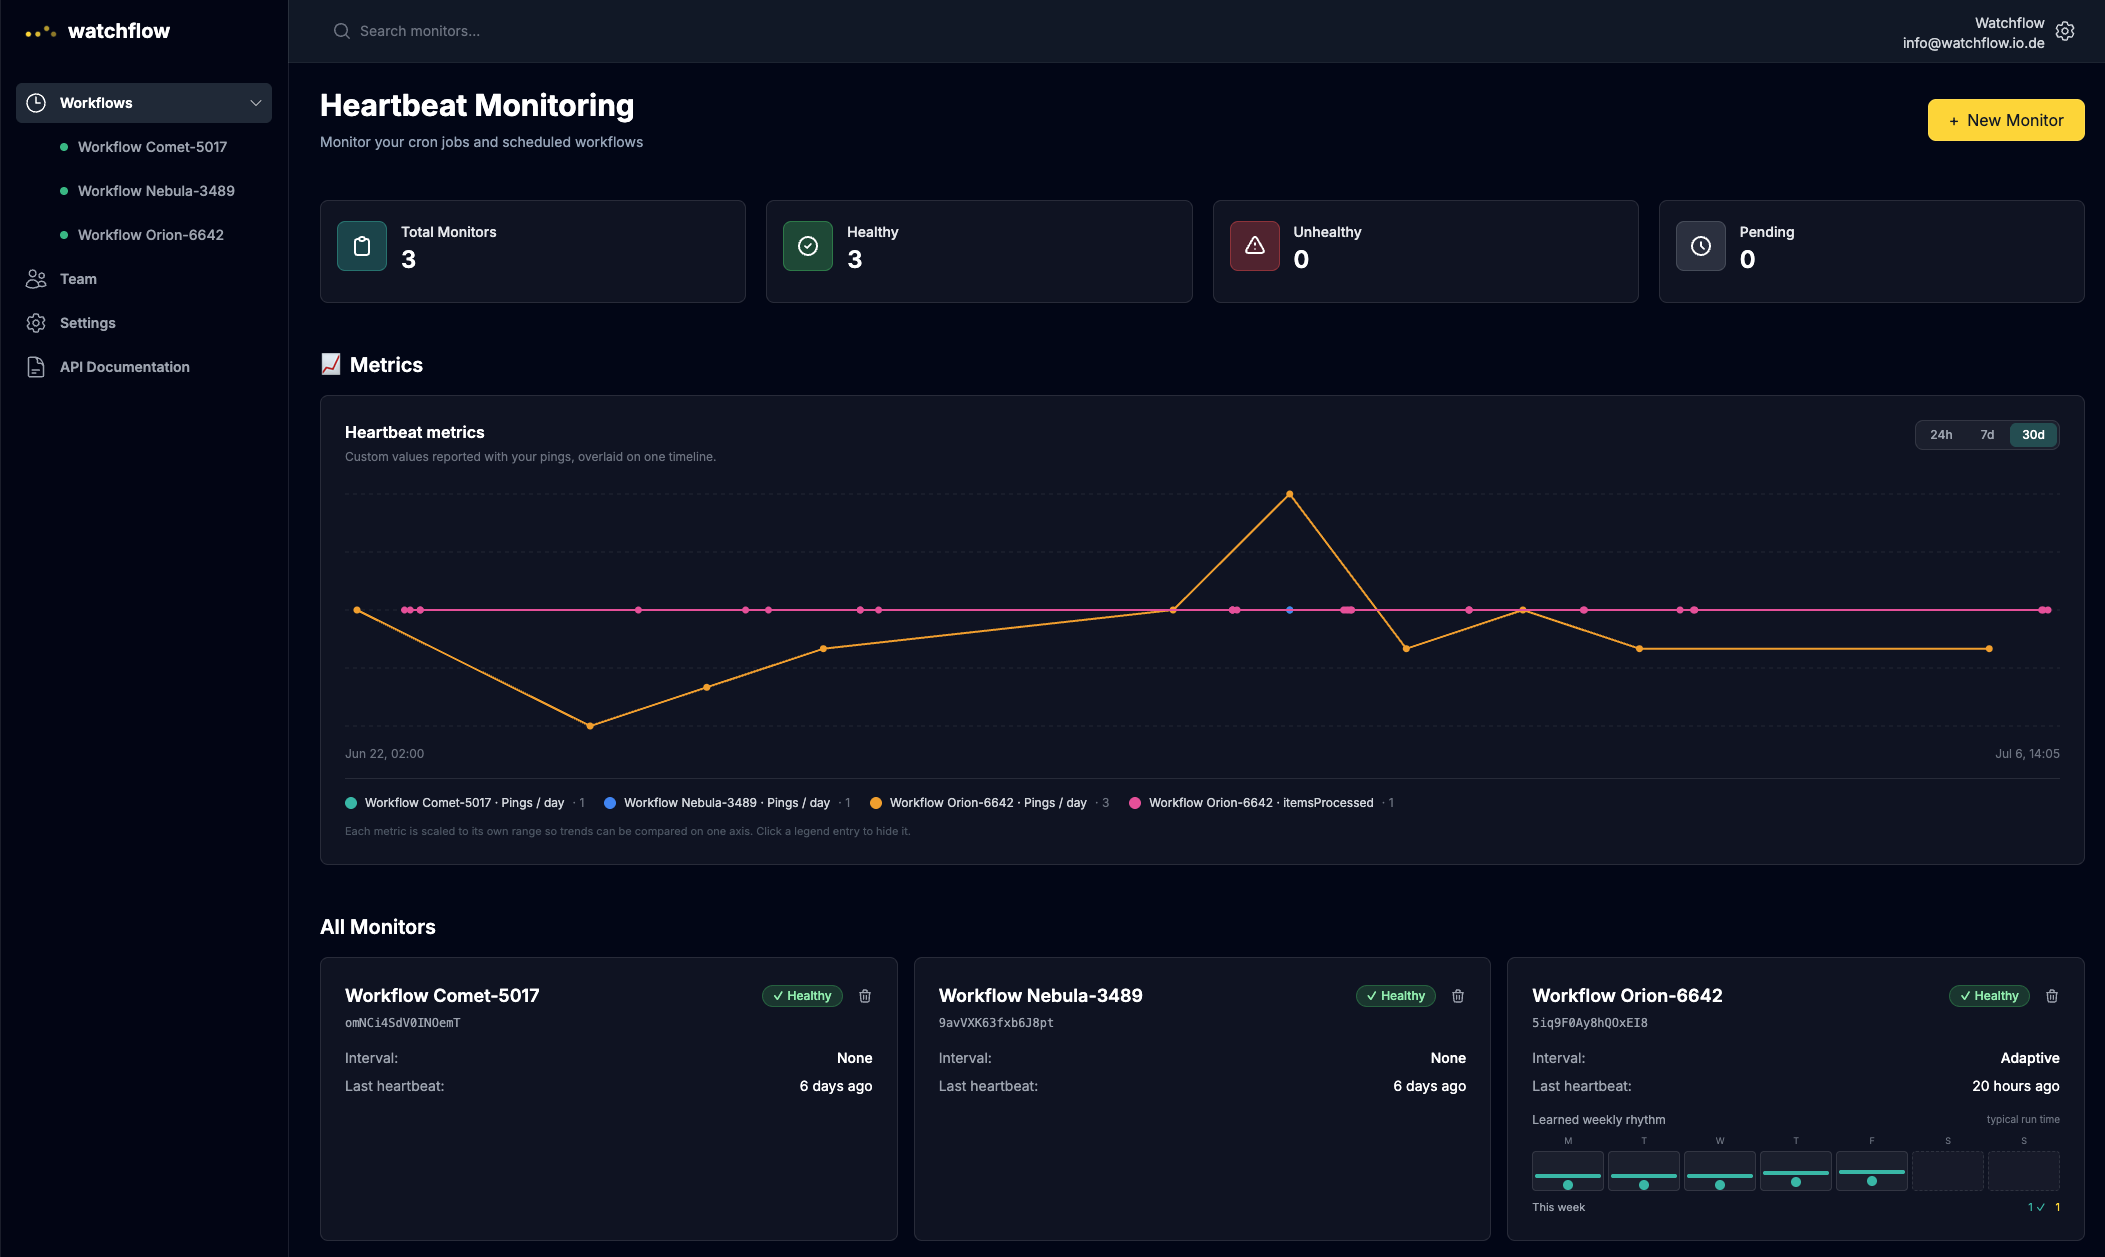
Task: Click the orange peak point on chart
Action: pyautogui.click(x=1289, y=494)
